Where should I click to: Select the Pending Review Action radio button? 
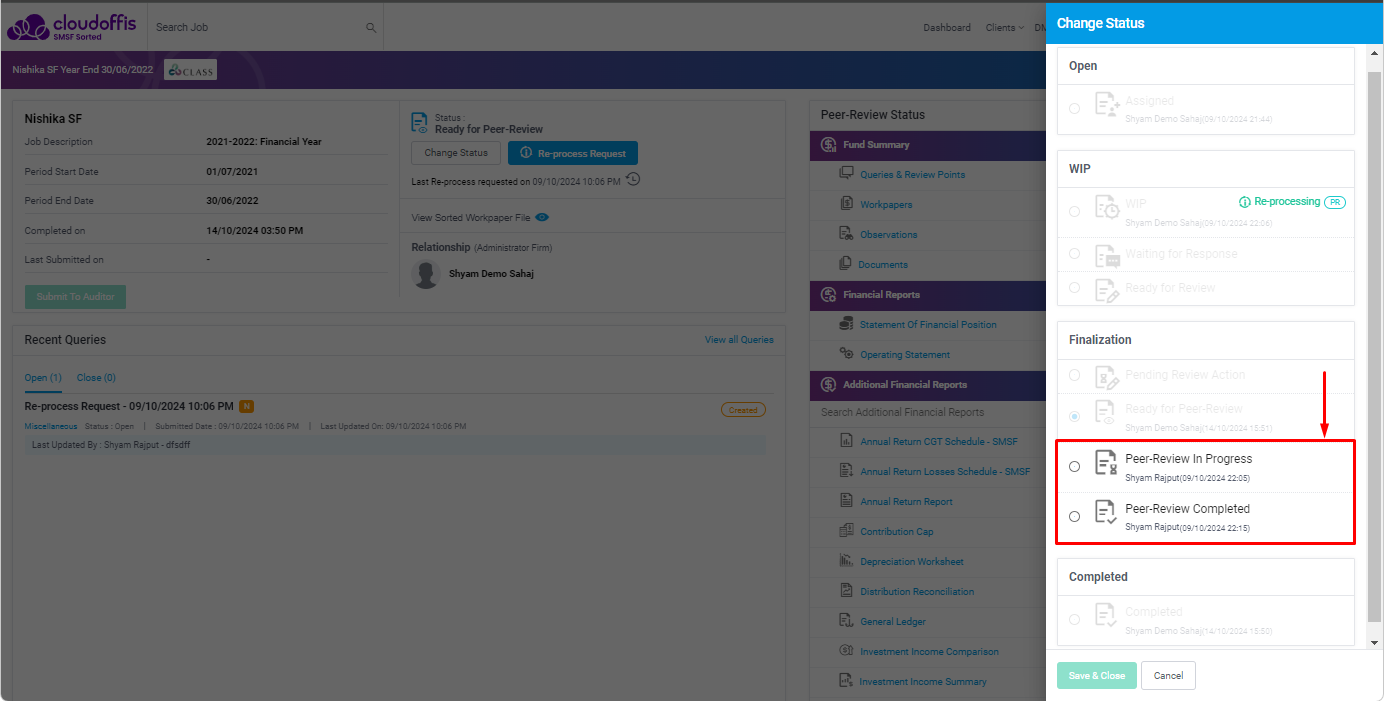[x=1074, y=375]
